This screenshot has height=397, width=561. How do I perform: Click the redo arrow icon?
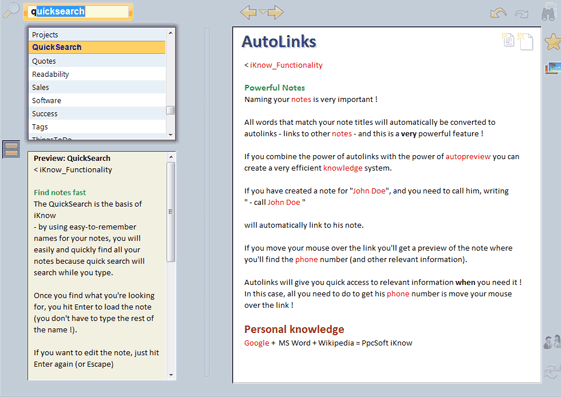[x=521, y=14]
